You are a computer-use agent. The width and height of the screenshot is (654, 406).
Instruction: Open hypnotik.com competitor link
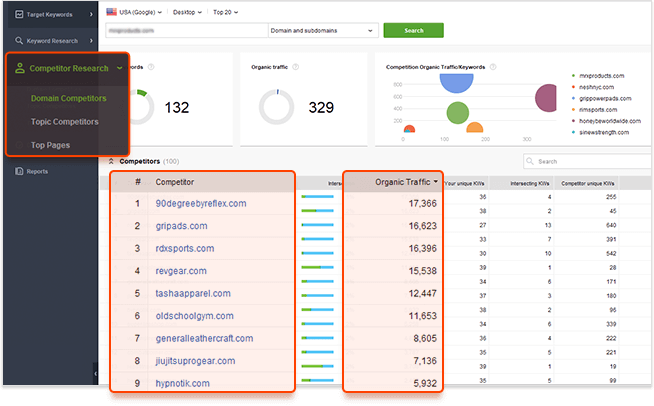[182, 383]
